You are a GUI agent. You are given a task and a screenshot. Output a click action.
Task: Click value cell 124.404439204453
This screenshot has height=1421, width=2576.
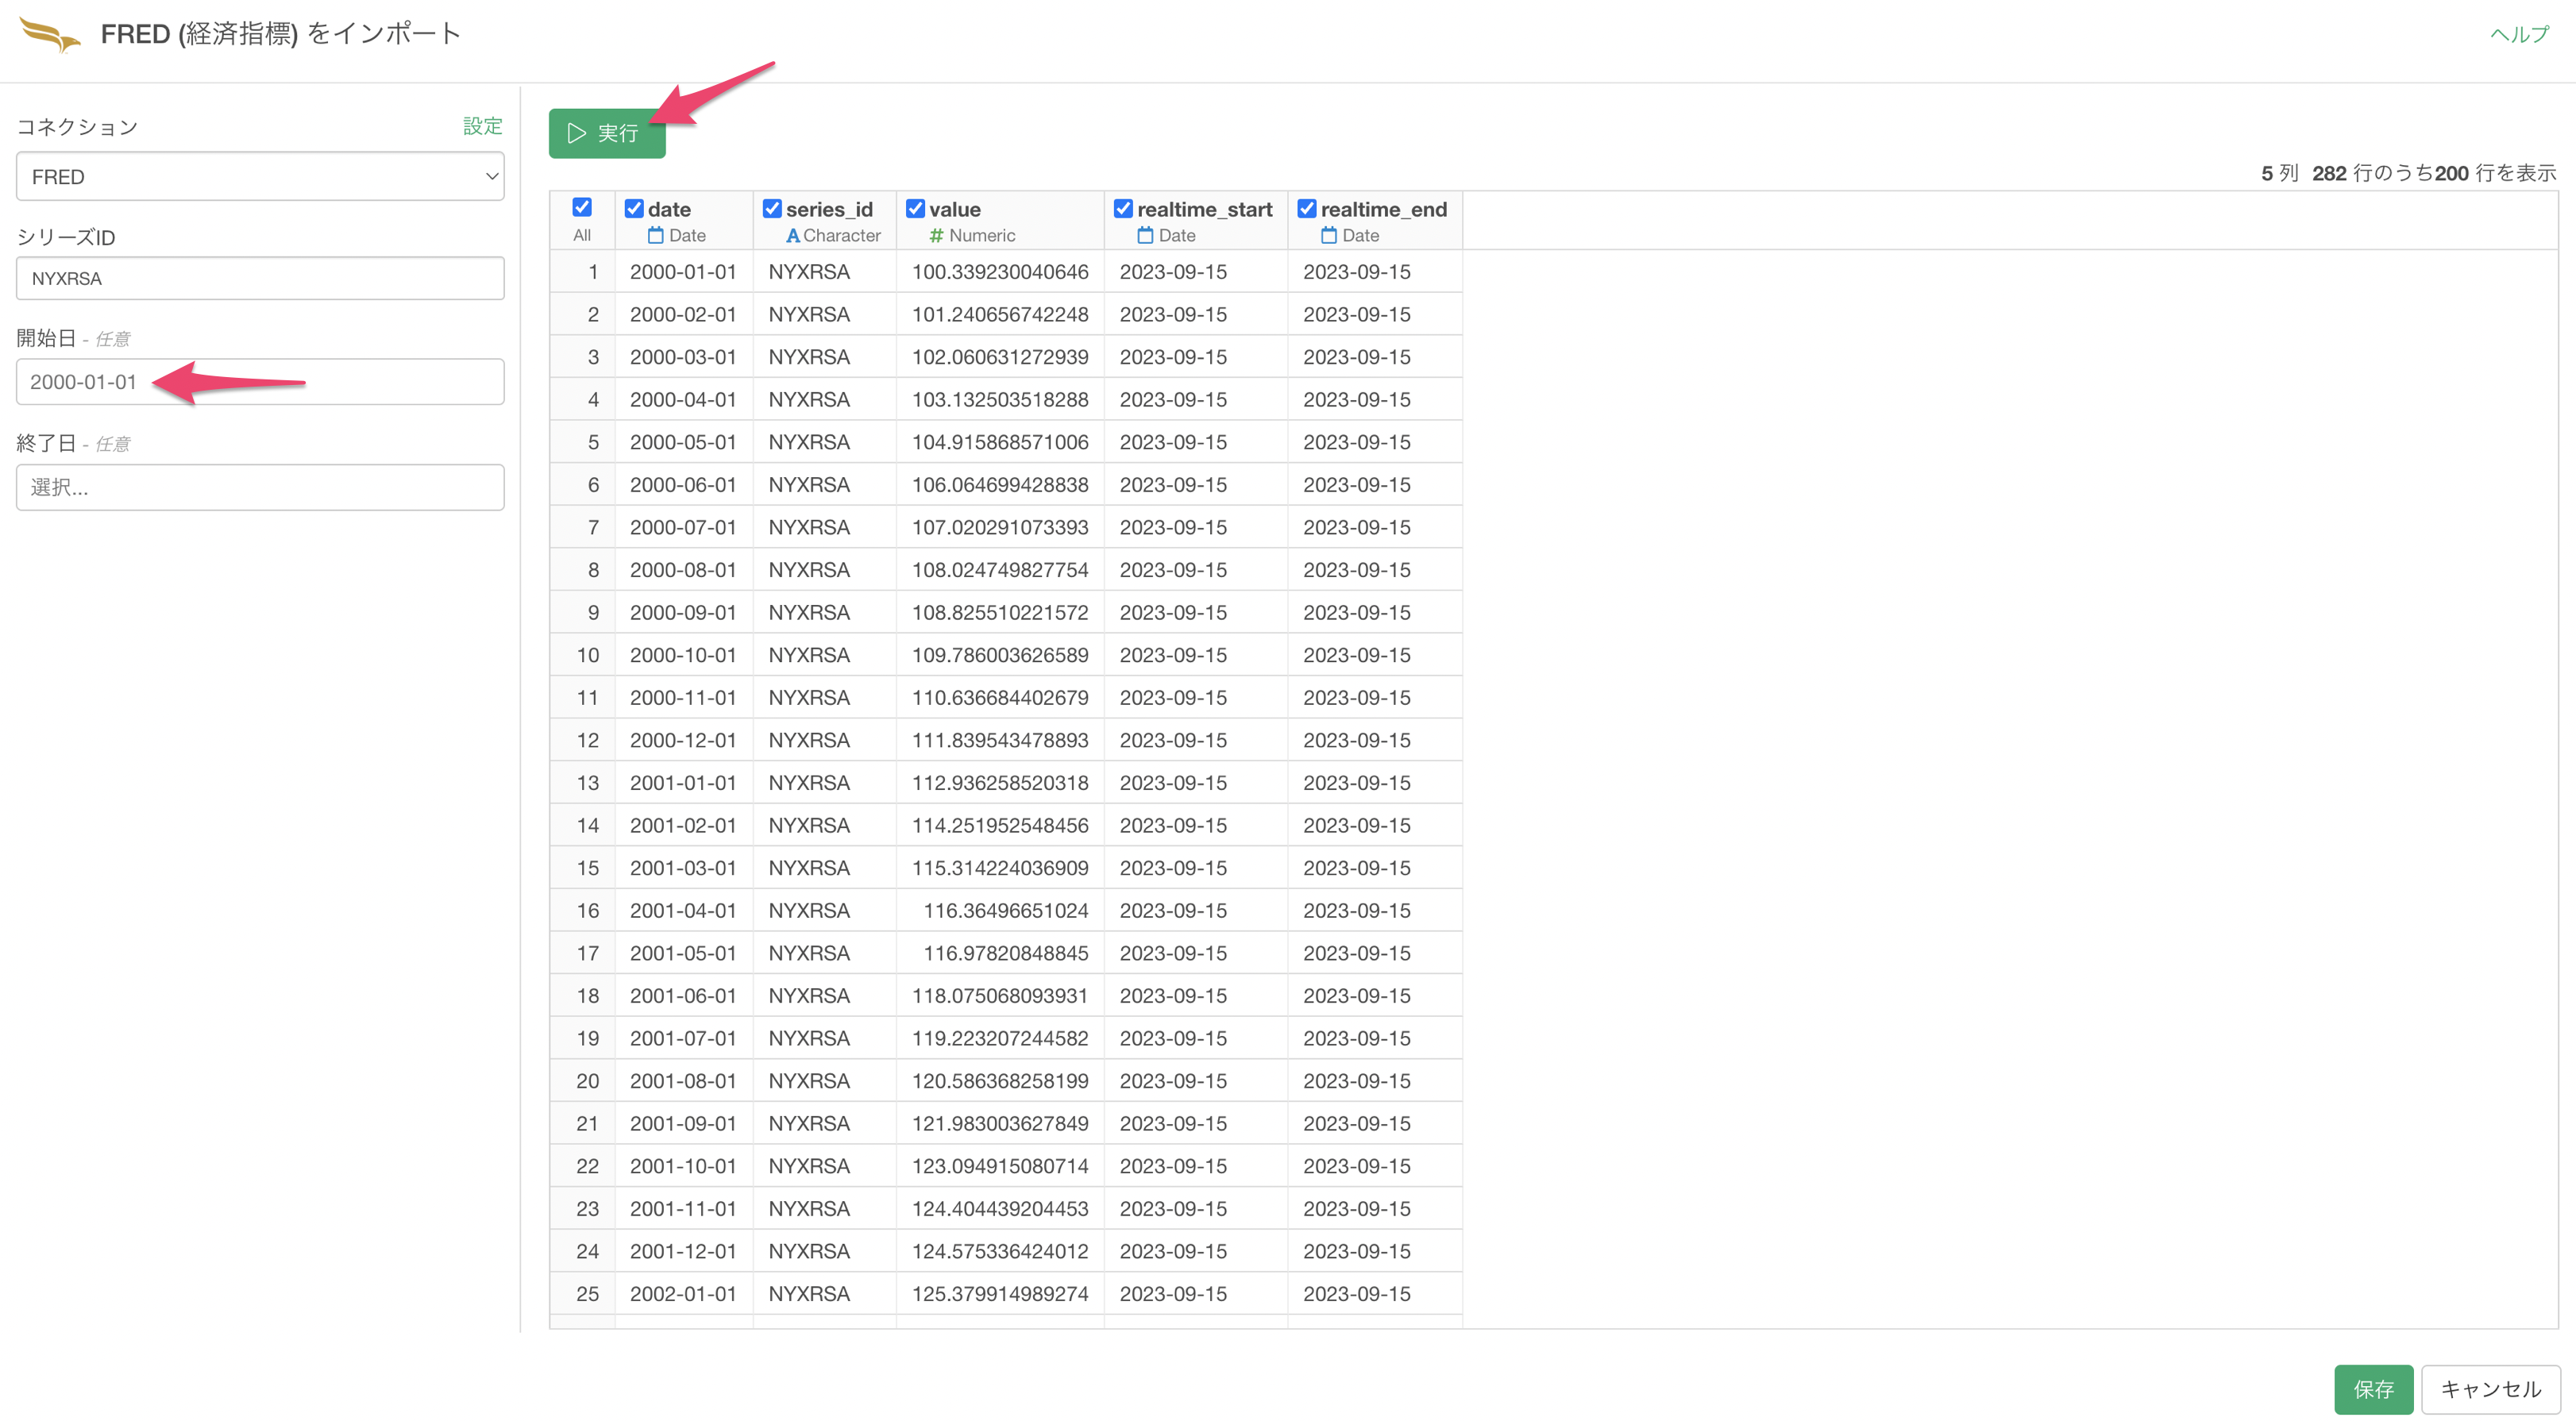(1000, 1209)
